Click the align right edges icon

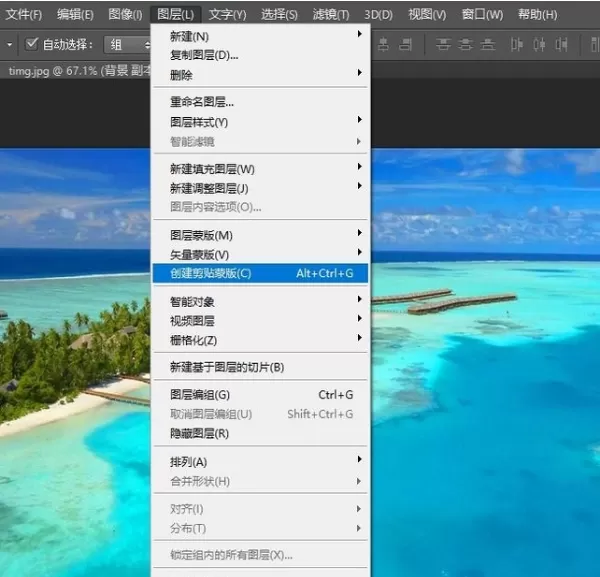pyautogui.click(x=406, y=44)
